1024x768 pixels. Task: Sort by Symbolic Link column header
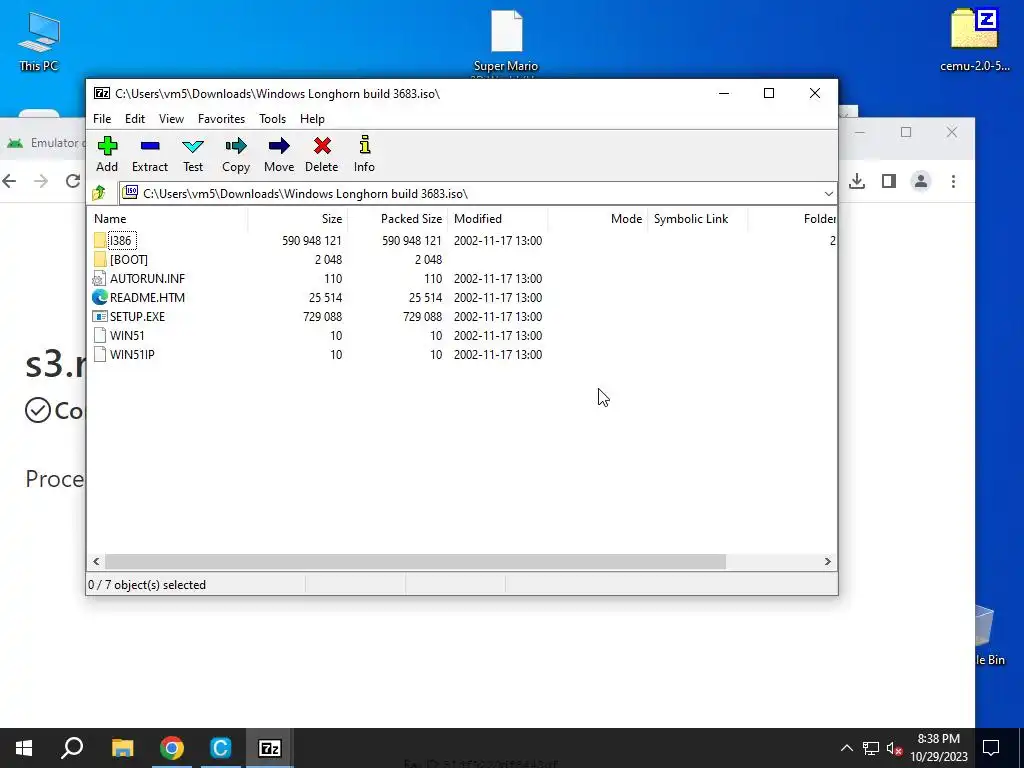697,219
